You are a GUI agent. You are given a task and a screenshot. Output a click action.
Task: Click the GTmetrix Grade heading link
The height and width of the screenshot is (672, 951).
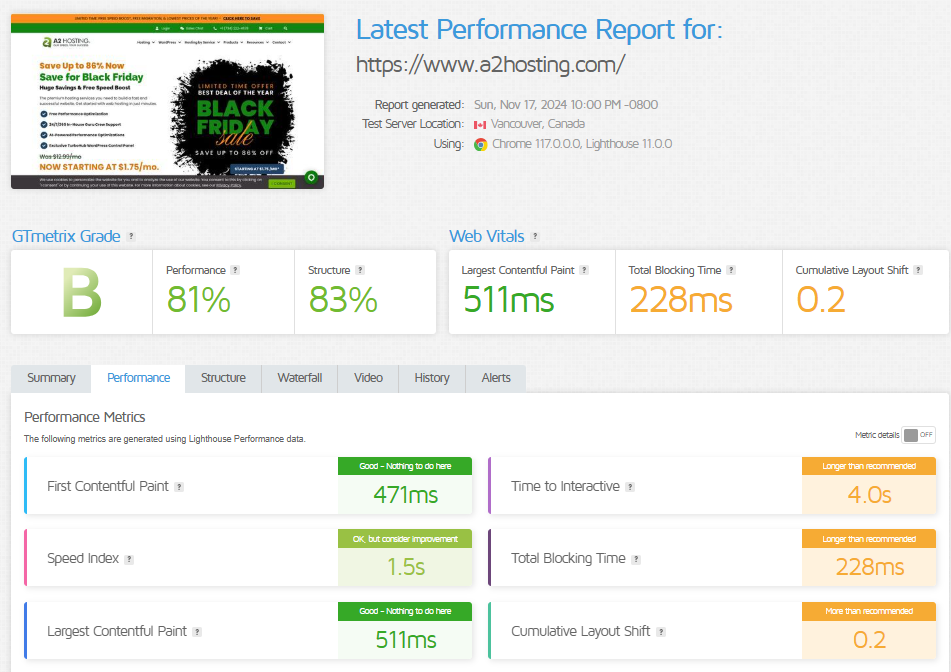66,237
